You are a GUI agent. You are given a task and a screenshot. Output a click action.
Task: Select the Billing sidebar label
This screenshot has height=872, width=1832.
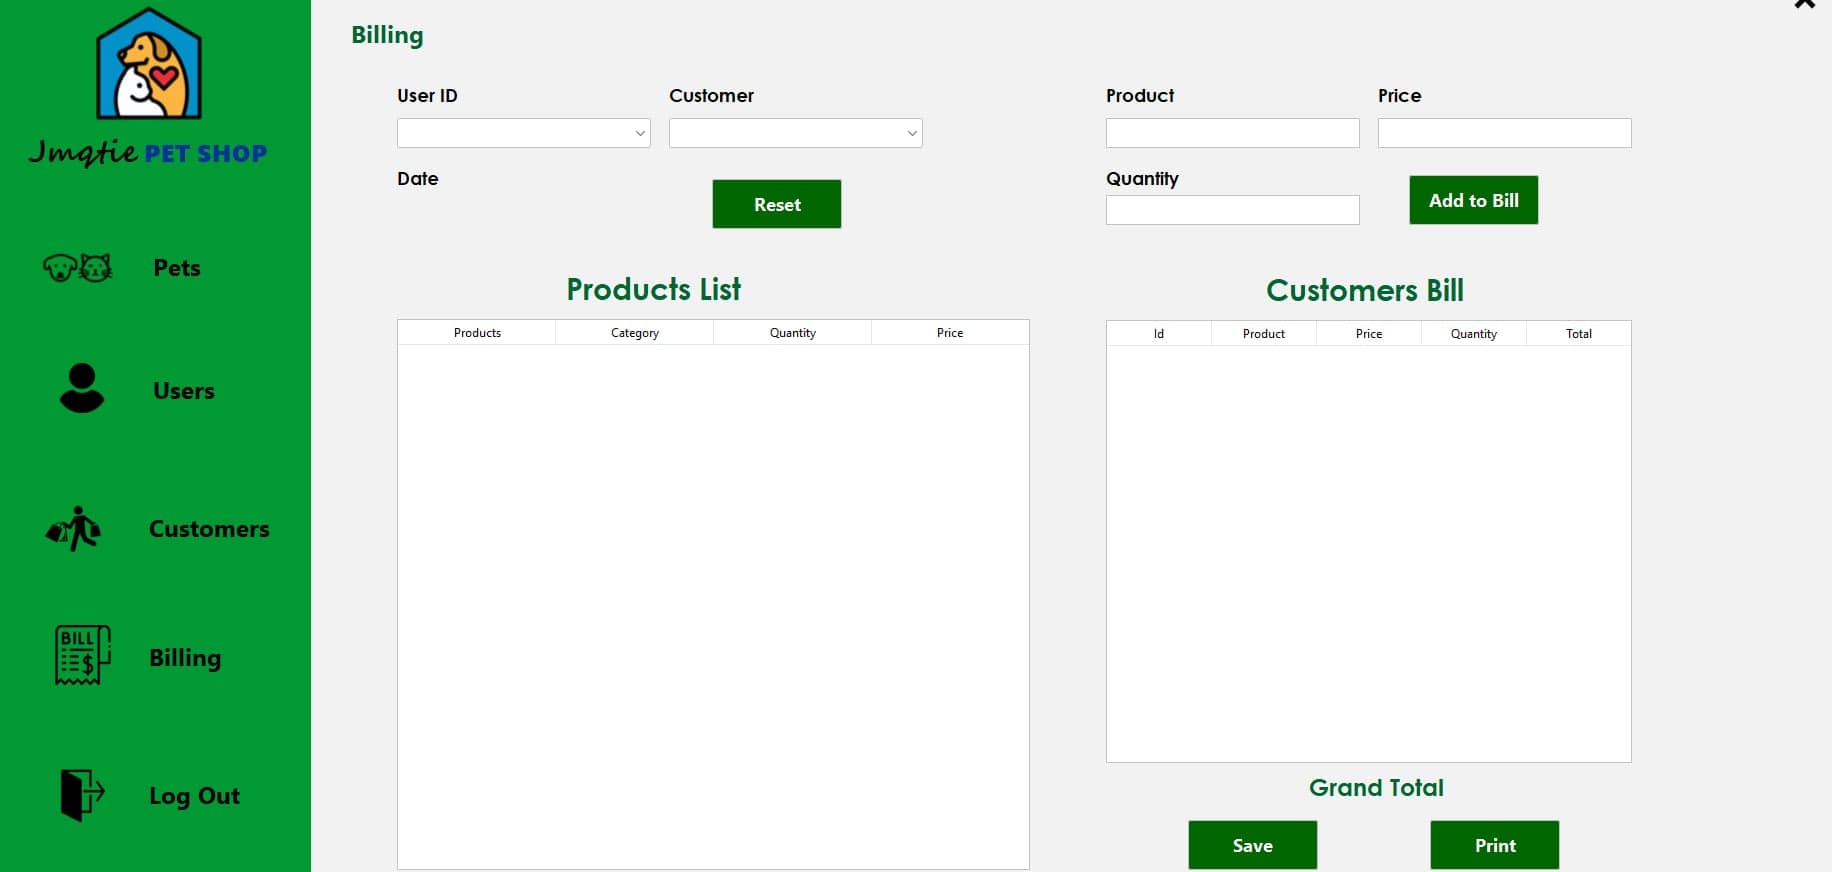pos(185,658)
